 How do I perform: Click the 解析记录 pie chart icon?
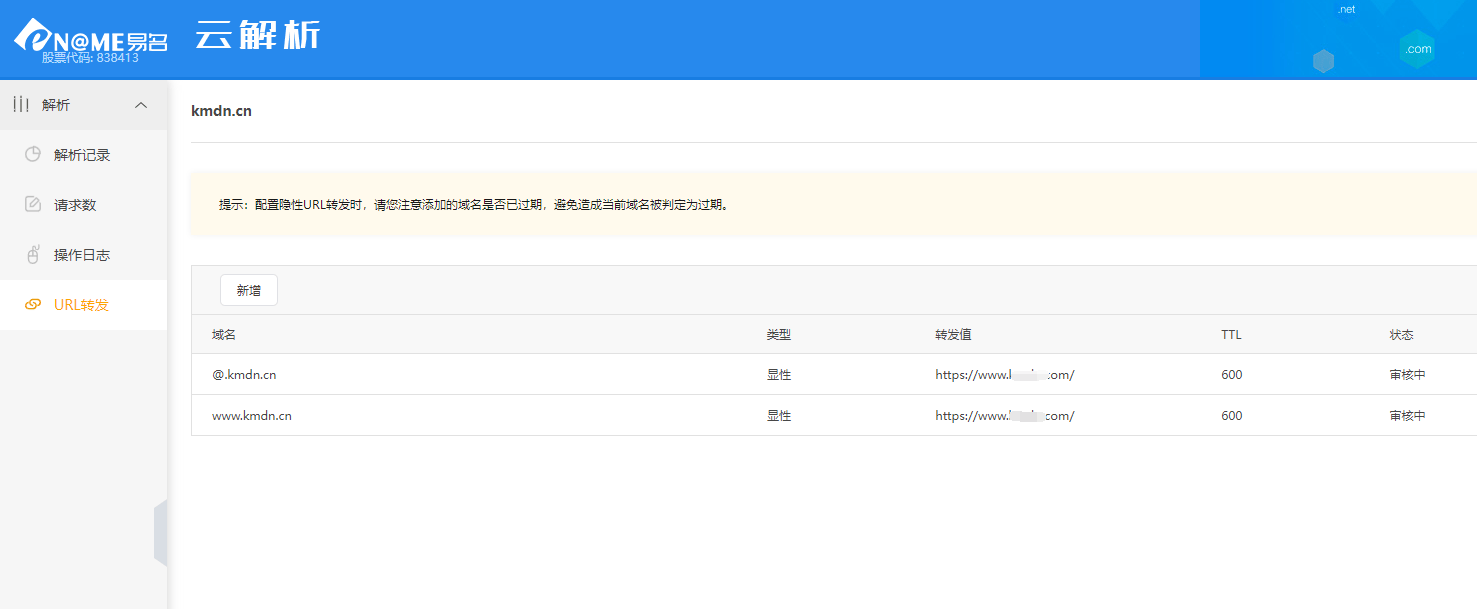click(33, 154)
